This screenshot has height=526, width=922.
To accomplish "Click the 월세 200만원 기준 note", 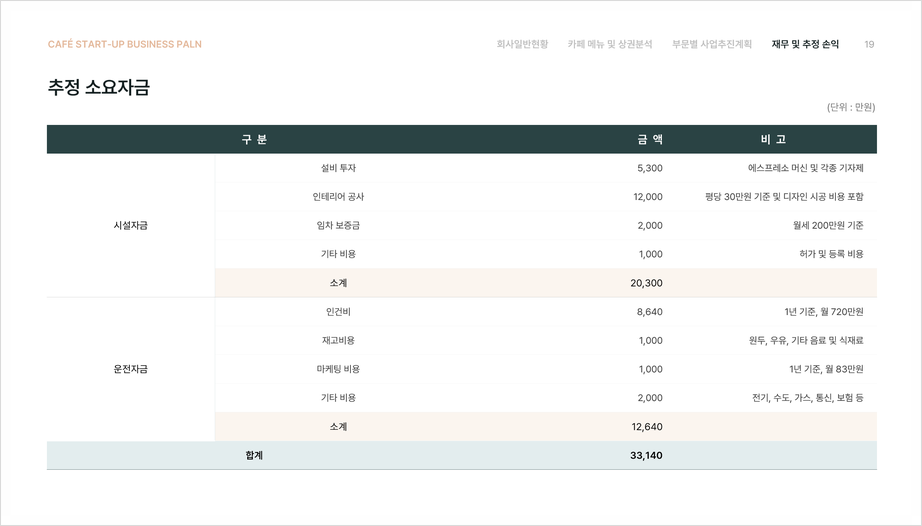I will (x=828, y=225).
